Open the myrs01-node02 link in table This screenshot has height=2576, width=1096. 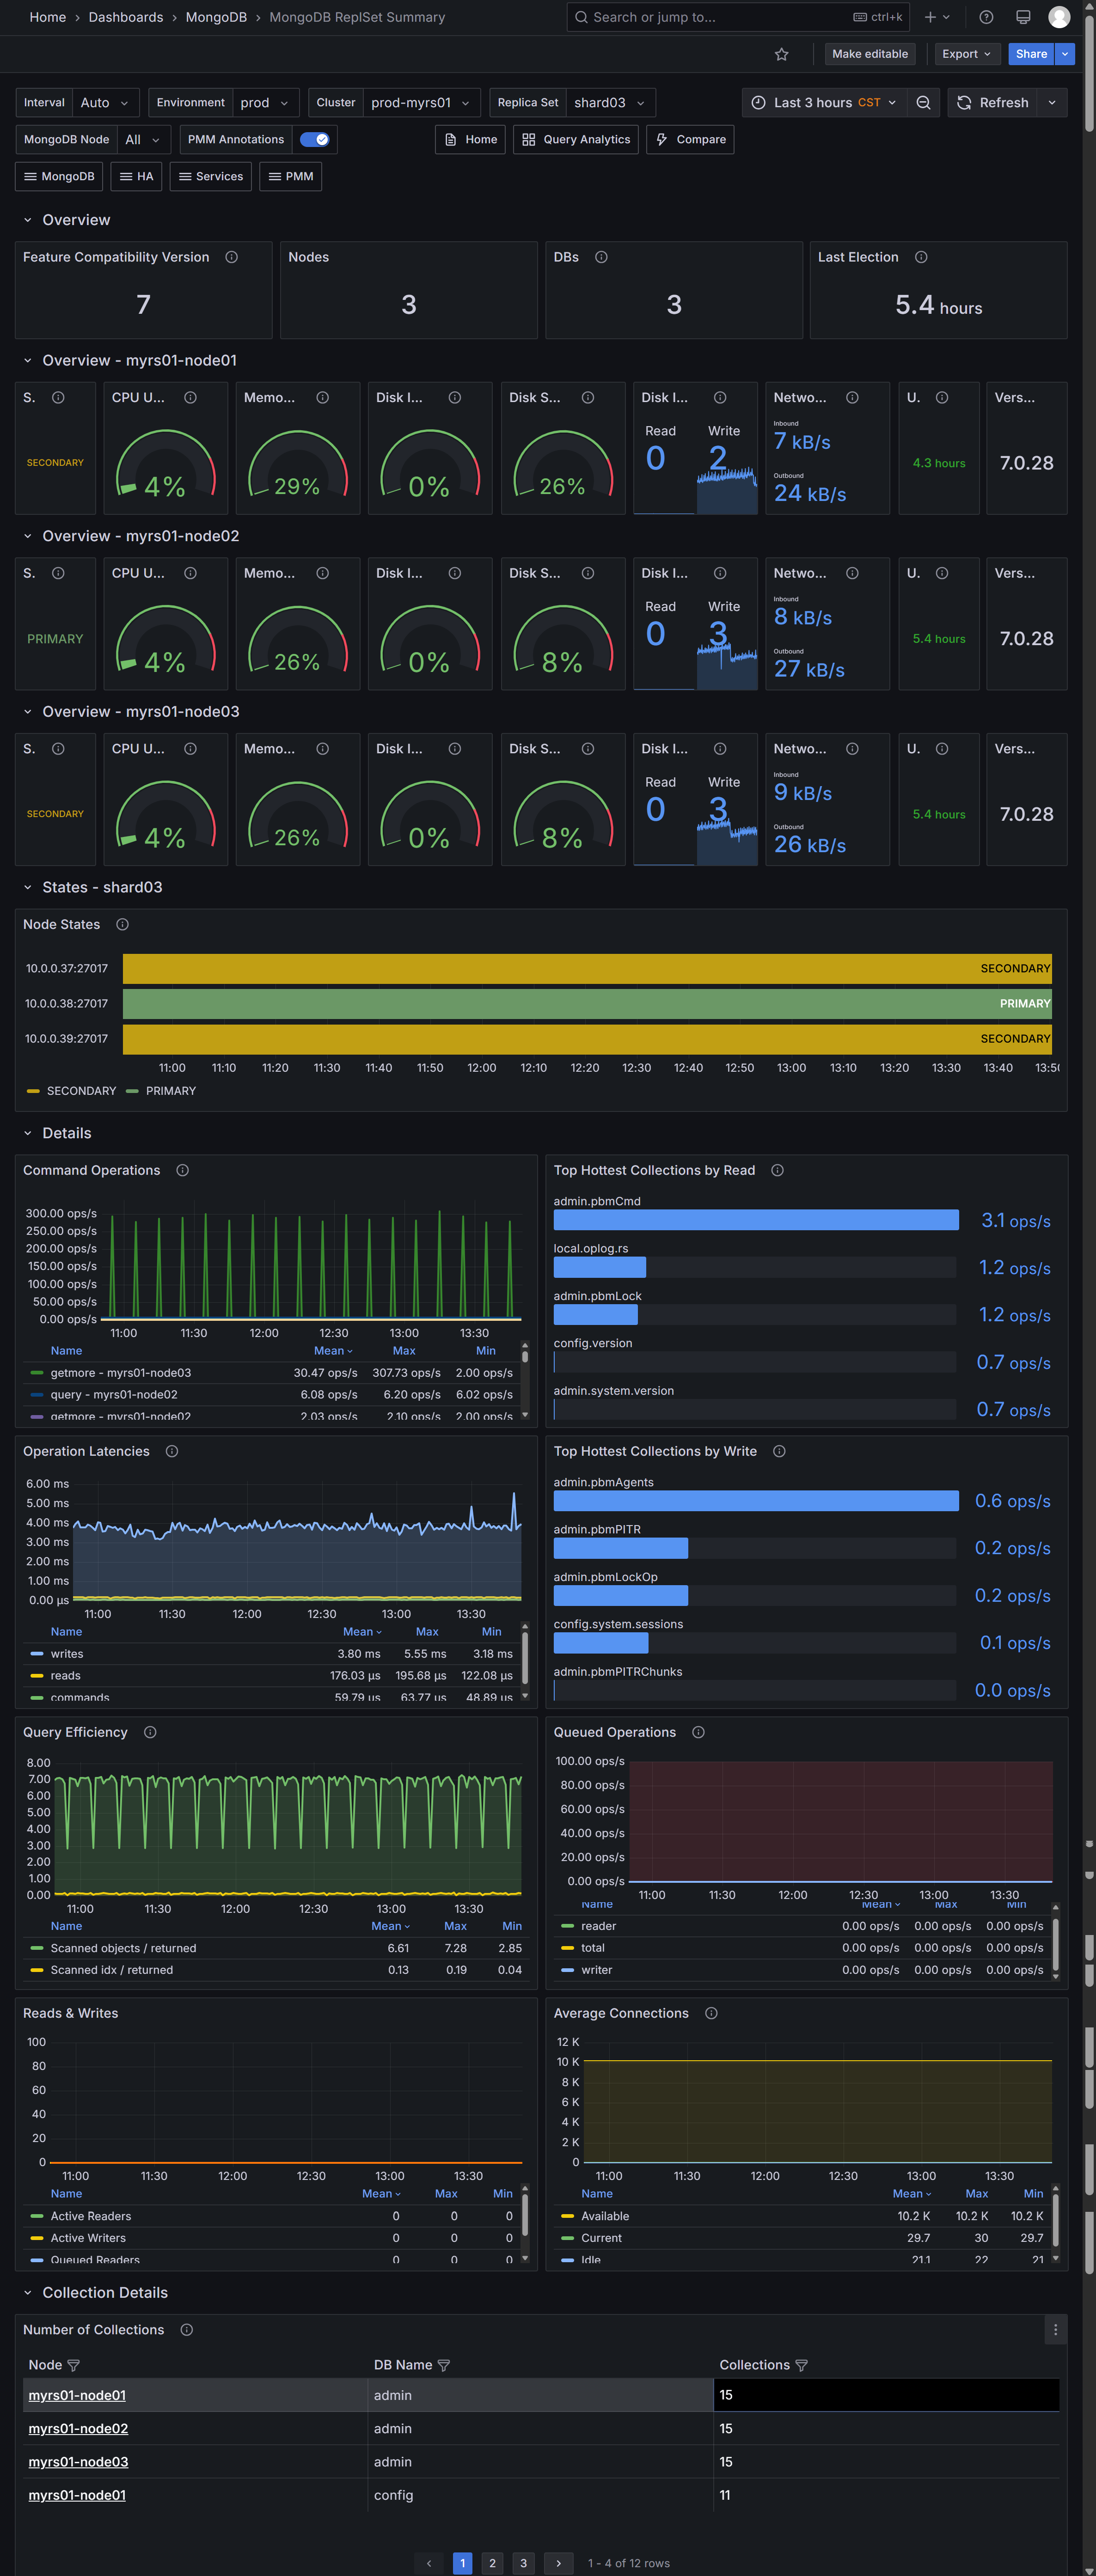click(78, 2429)
